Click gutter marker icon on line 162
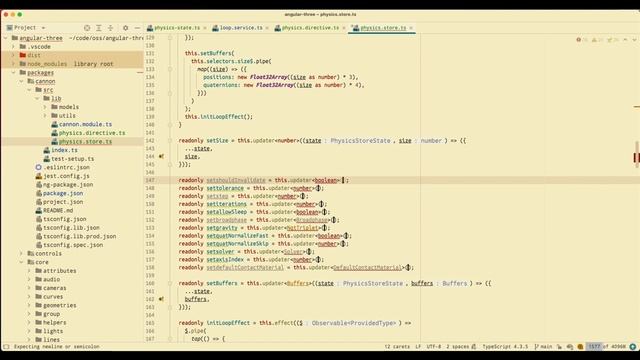Image resolution: width=640 pixels, height=360 pixels. (x=162, y=299)
